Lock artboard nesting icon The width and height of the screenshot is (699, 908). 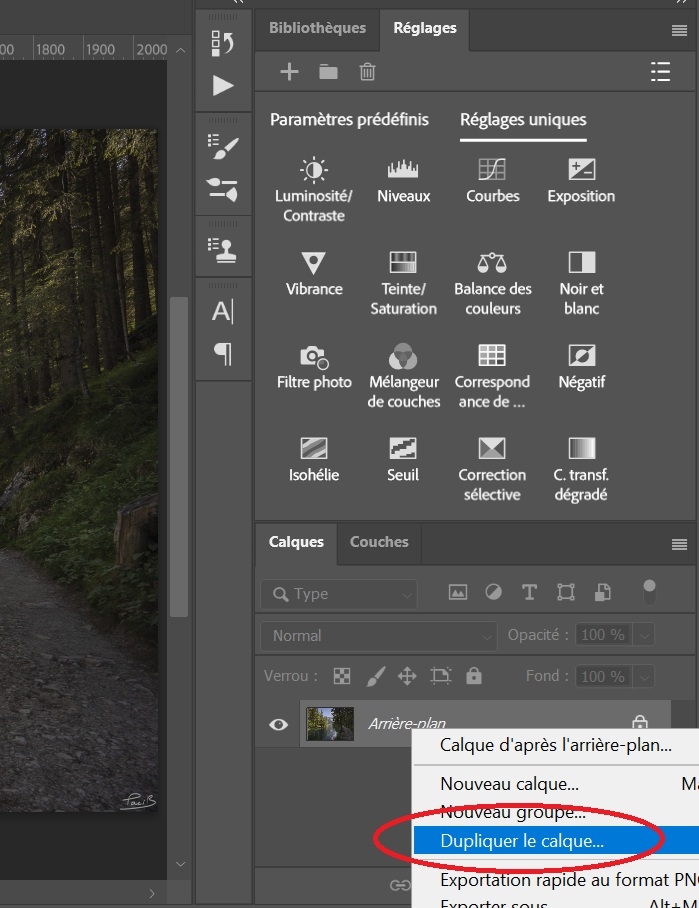click(x=441, y=676)
